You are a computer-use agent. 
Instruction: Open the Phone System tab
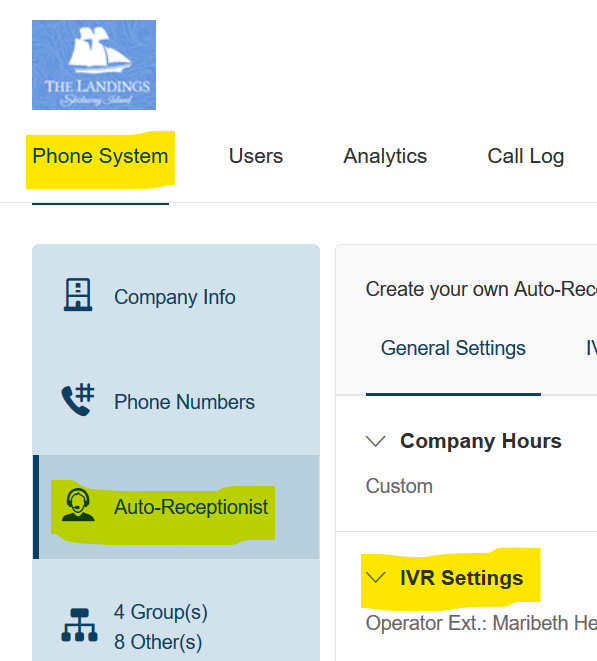[100, 156]
